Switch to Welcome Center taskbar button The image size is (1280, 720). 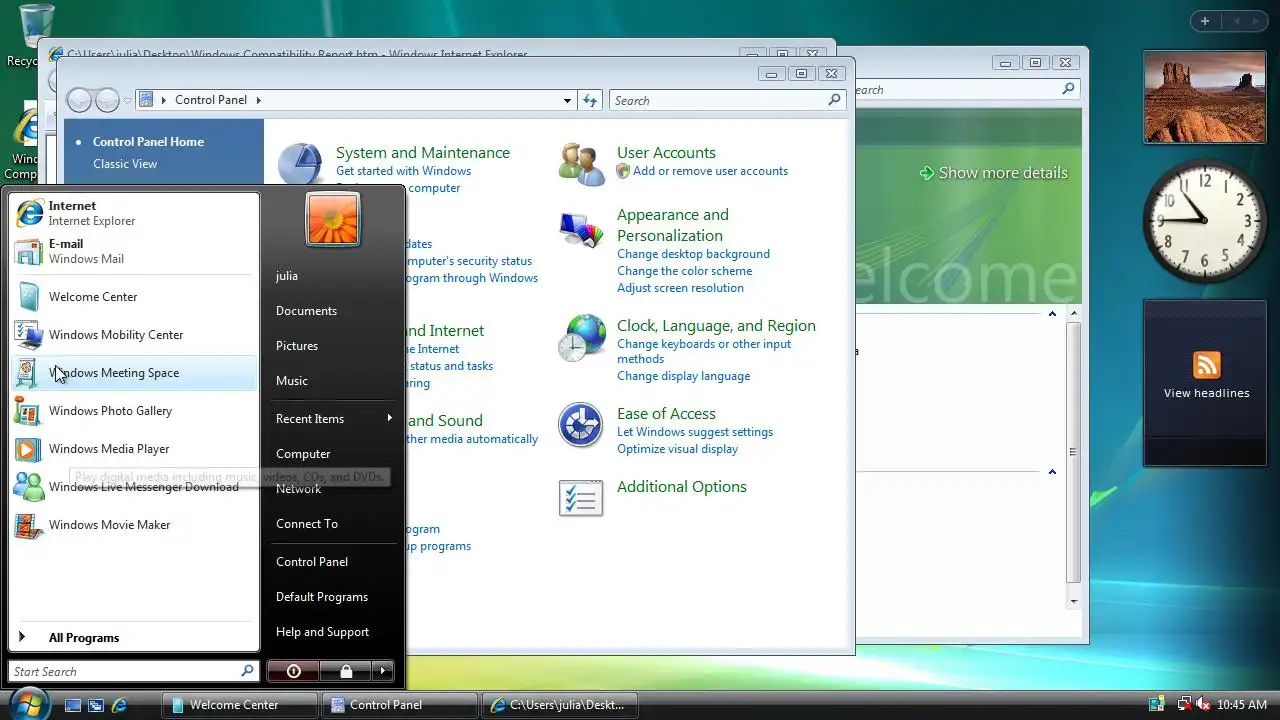click(240, 705)
